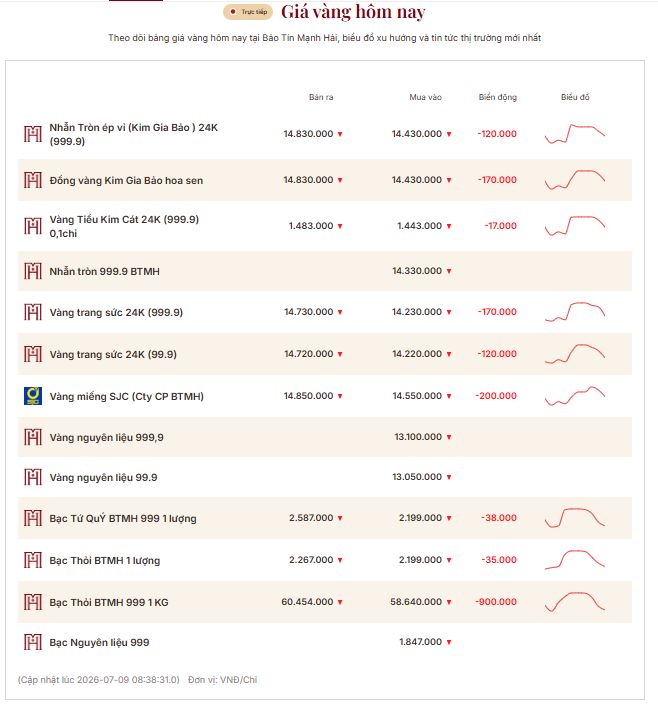
Task: Click the Biến động column header
Action: coord(498,97)
